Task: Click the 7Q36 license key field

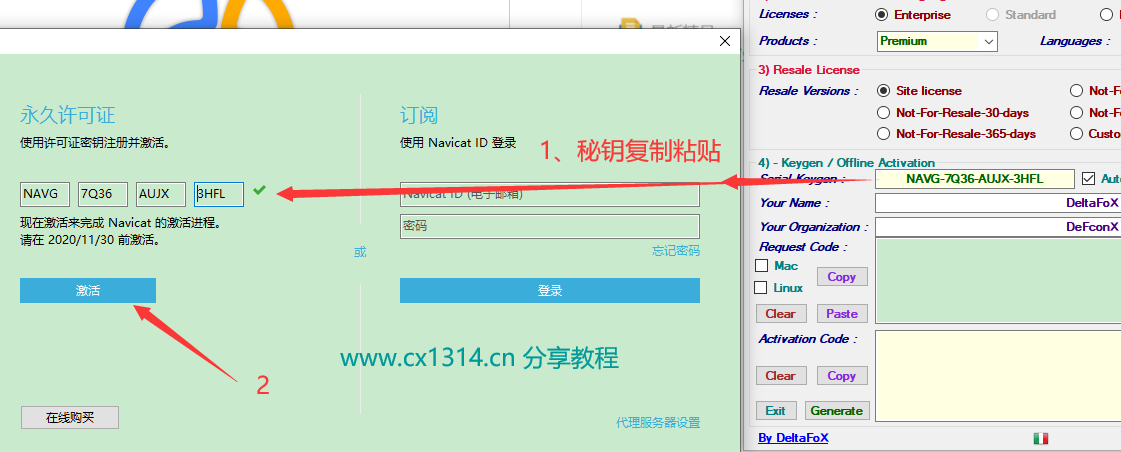Action: pyautogui.click(x=103, y=194)
